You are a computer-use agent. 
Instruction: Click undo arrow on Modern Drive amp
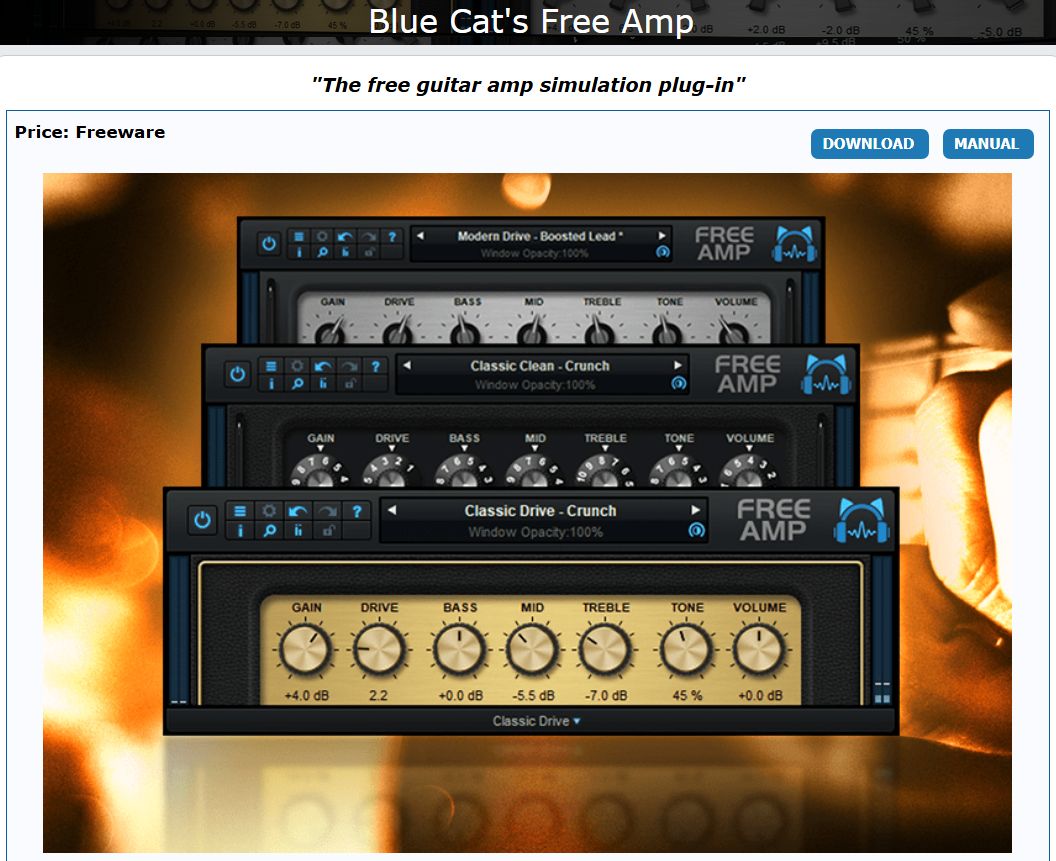[x=345, y=236]
